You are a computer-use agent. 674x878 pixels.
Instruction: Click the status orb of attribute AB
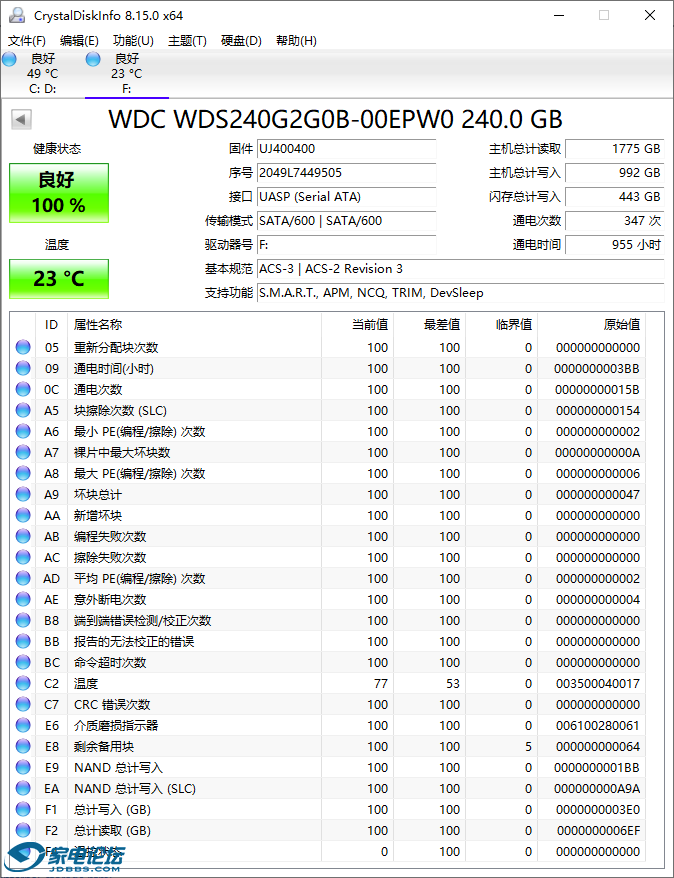pyautogui.click(x=23, y=536)
